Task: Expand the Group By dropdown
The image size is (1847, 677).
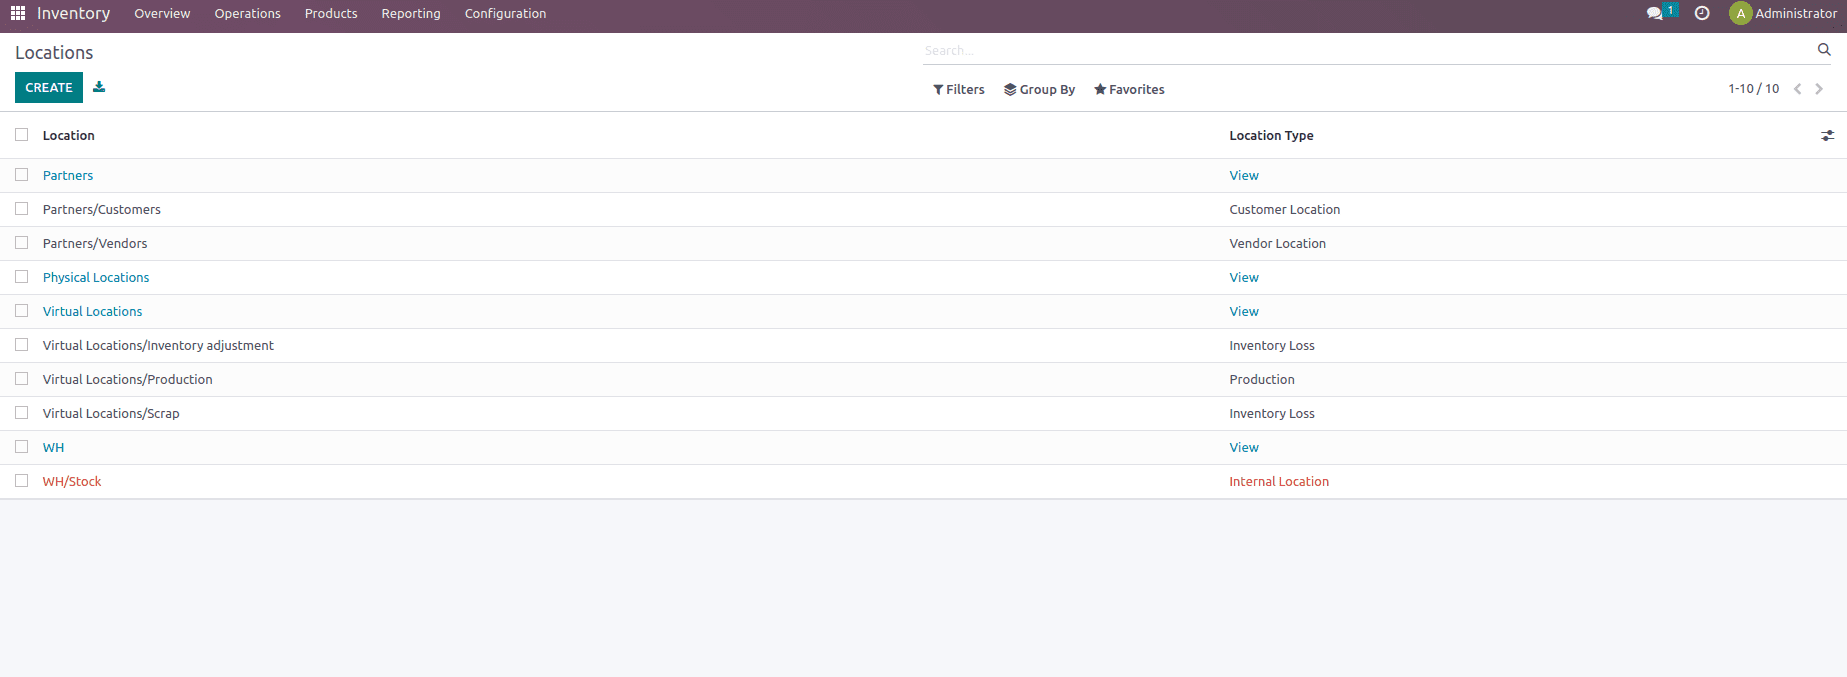Action: [1039, 89]
